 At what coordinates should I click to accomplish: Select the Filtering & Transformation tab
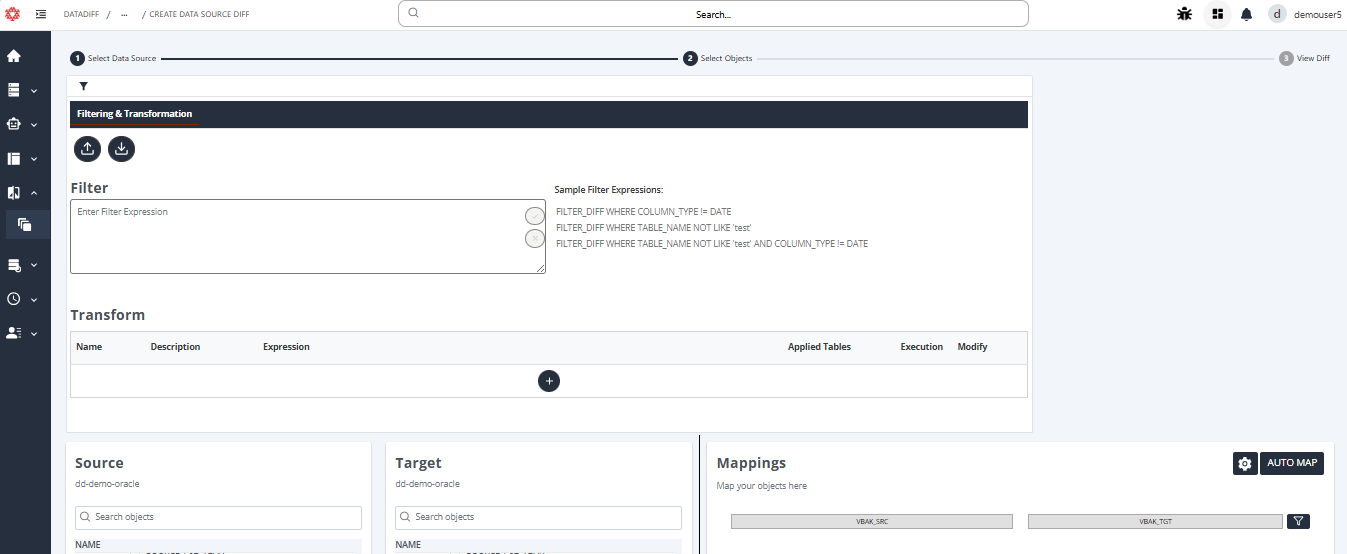click(134, 114)
